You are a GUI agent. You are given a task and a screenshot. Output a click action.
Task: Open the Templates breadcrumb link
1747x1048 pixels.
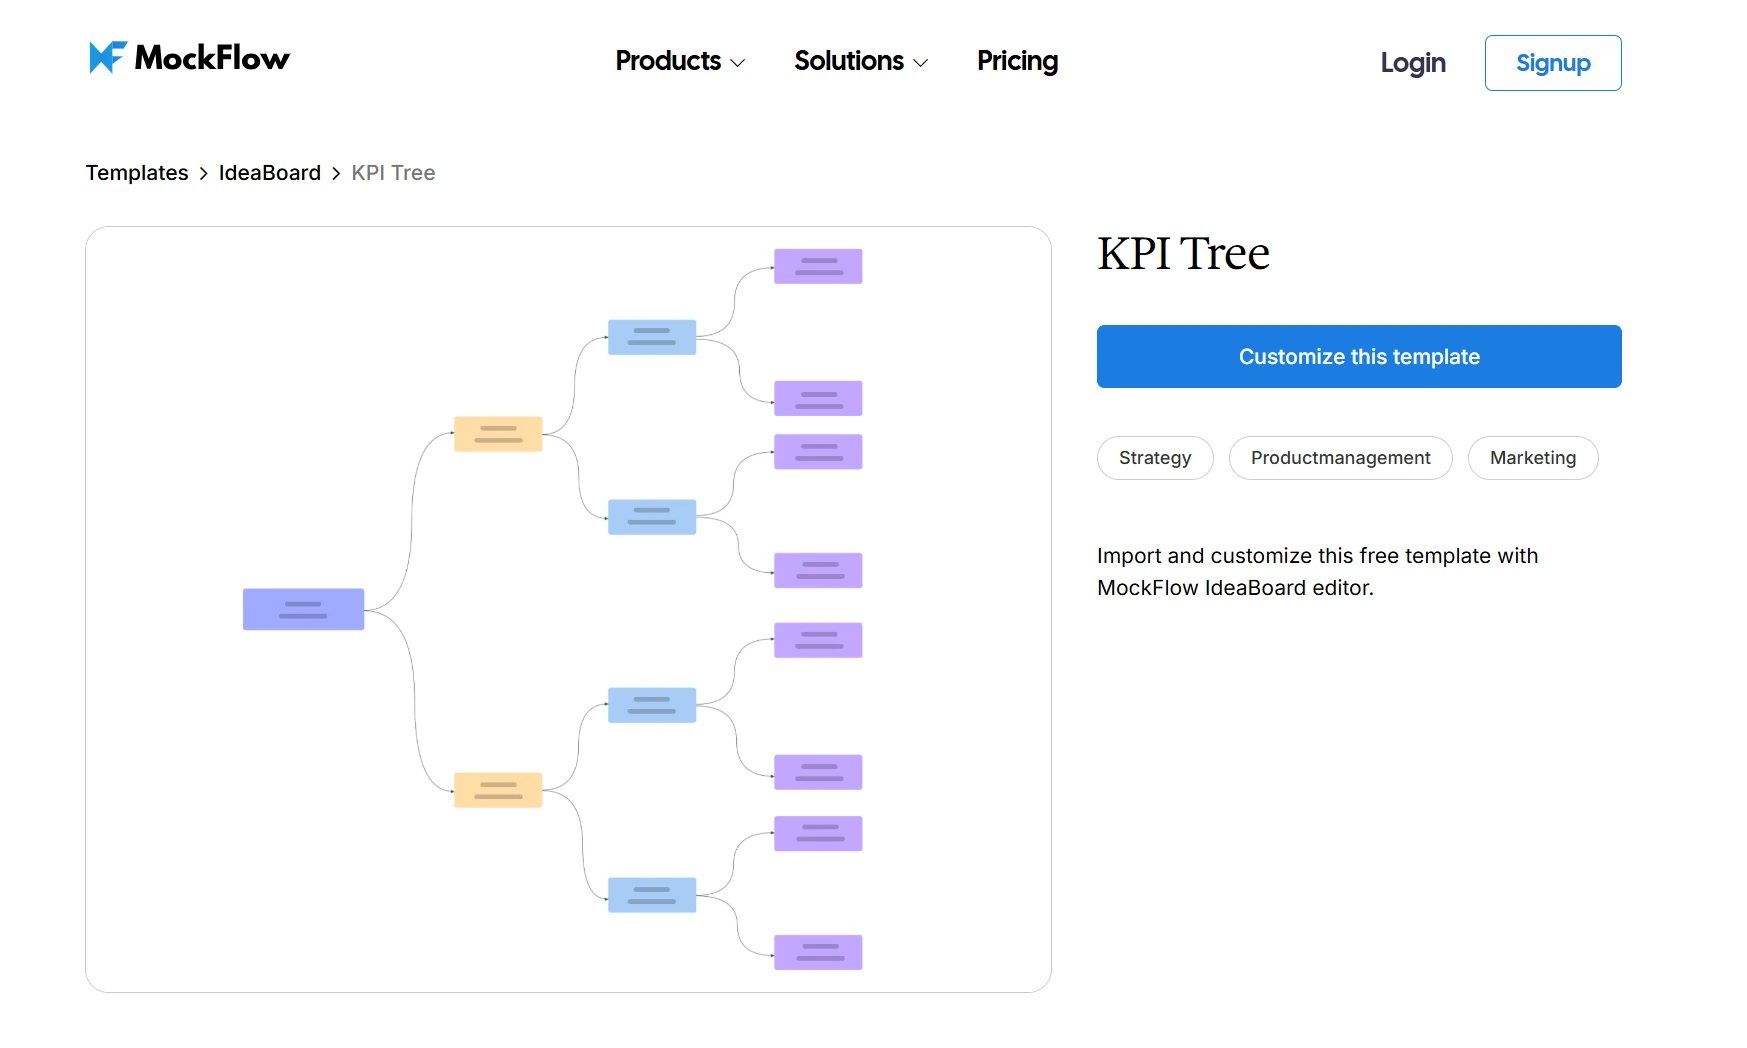(x=137, y=173)
